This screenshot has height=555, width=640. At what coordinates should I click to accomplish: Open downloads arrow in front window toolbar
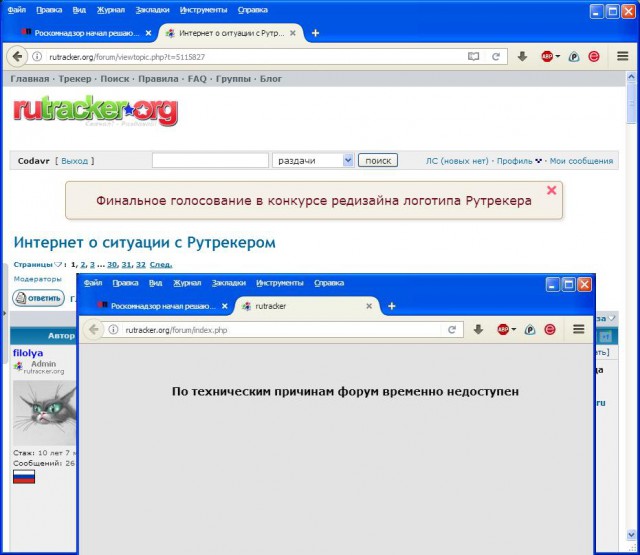click(478, 329)
